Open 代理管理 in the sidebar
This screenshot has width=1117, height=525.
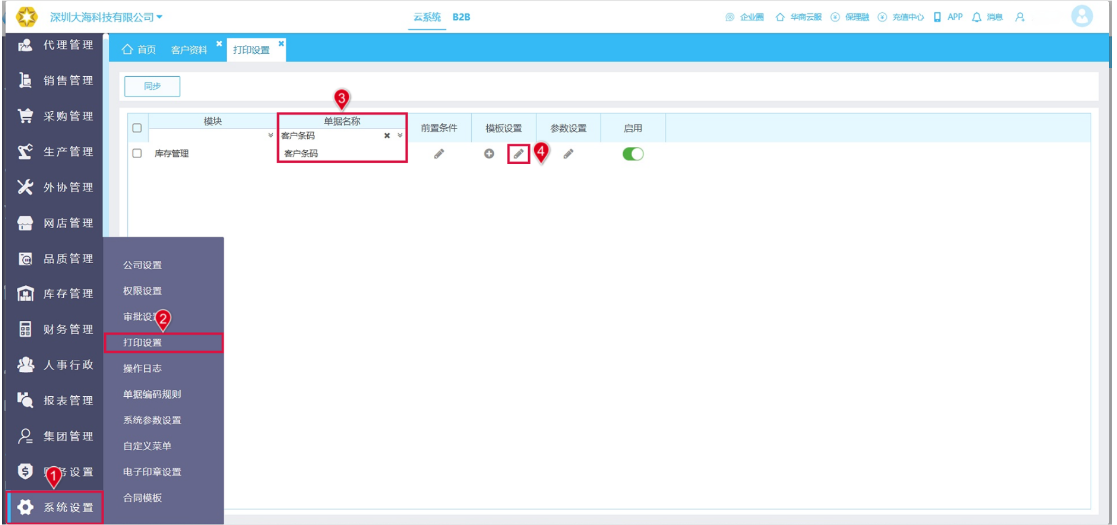coord(54,45)
